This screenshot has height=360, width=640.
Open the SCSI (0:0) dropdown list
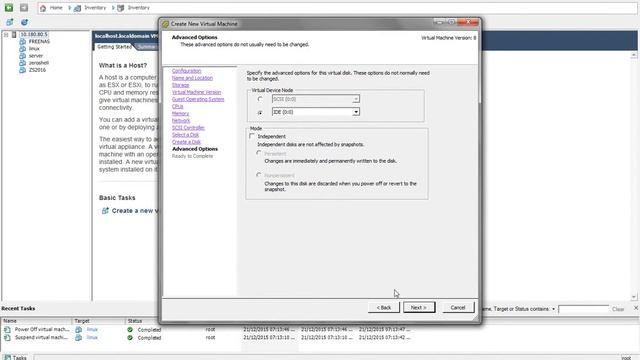coord(356,99)
